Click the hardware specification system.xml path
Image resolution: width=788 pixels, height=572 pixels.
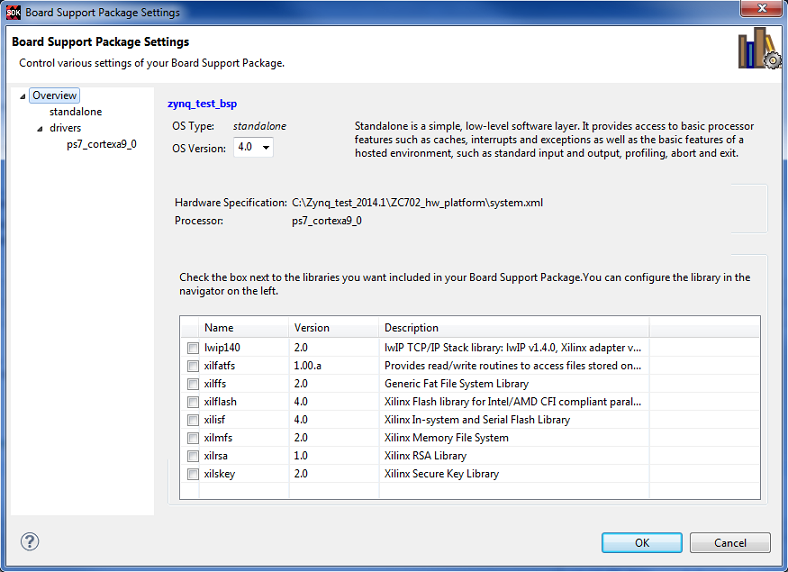tap(417, 203)
